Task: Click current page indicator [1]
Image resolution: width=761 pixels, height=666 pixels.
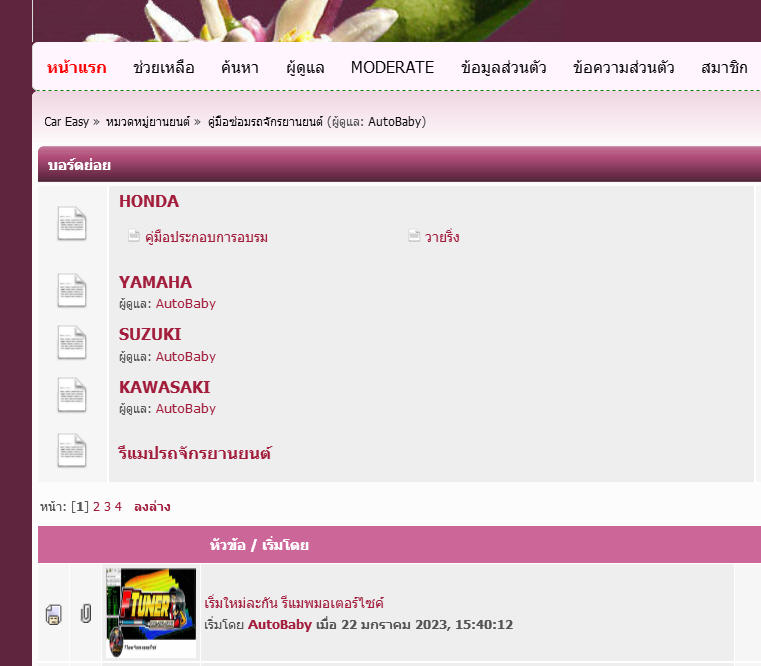Action: point(80,507)
